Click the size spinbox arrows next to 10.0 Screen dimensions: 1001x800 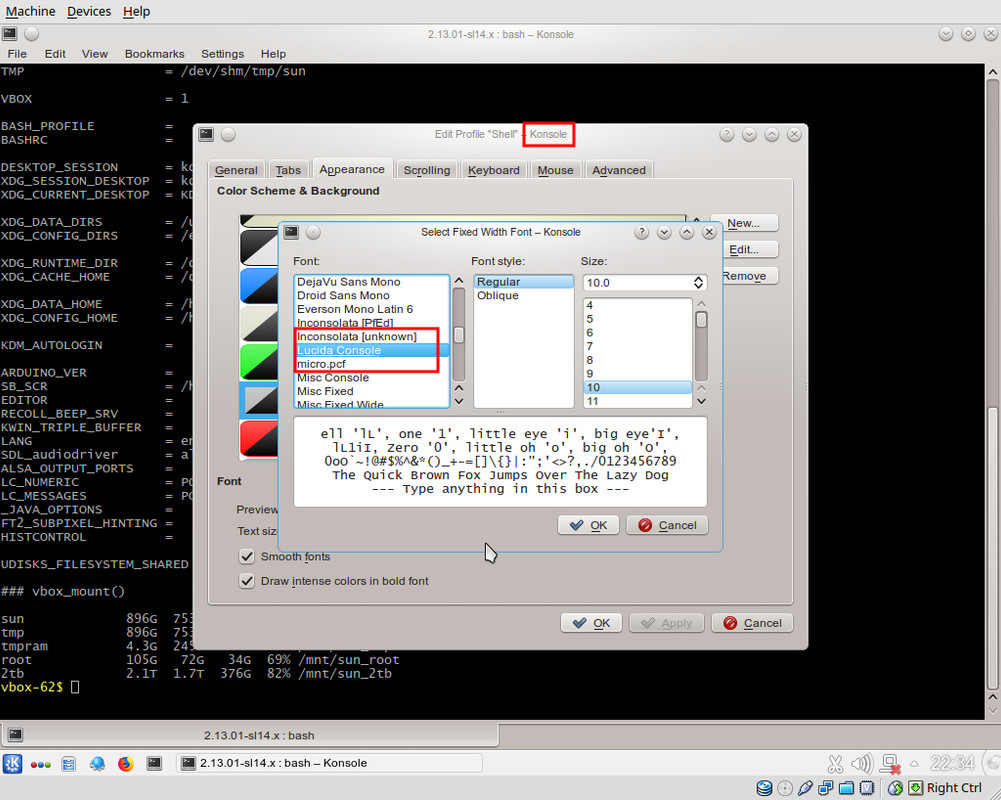(x=698, y=282)
